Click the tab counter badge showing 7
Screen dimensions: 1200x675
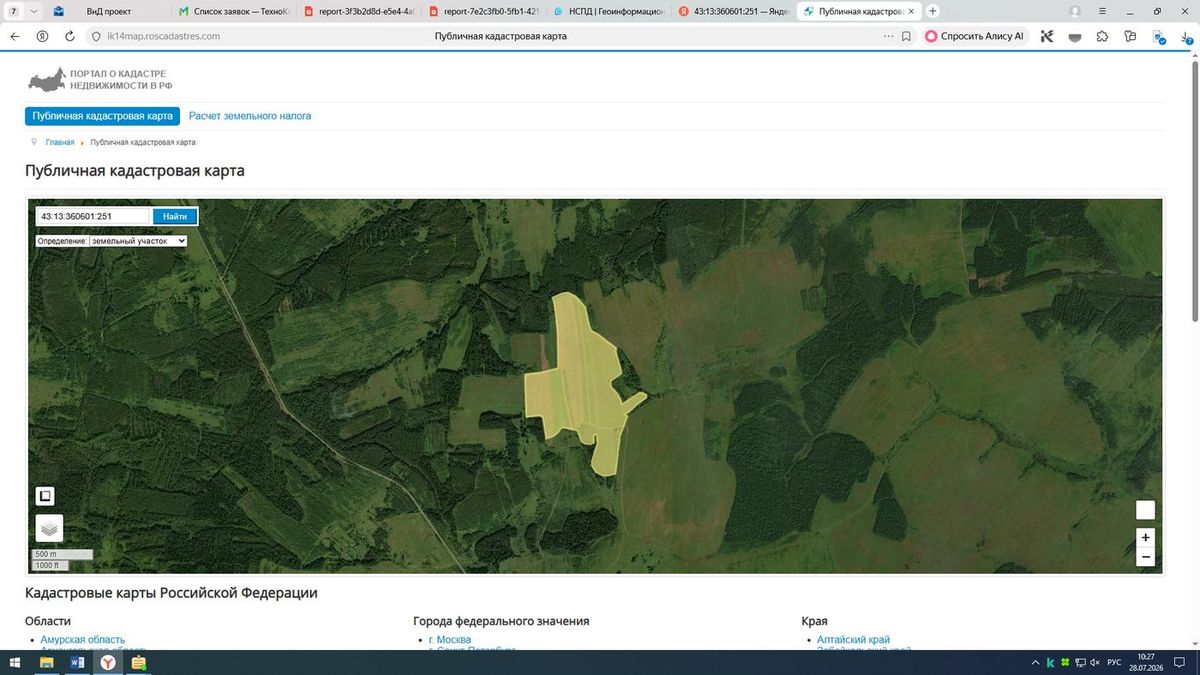click(13, 11)
